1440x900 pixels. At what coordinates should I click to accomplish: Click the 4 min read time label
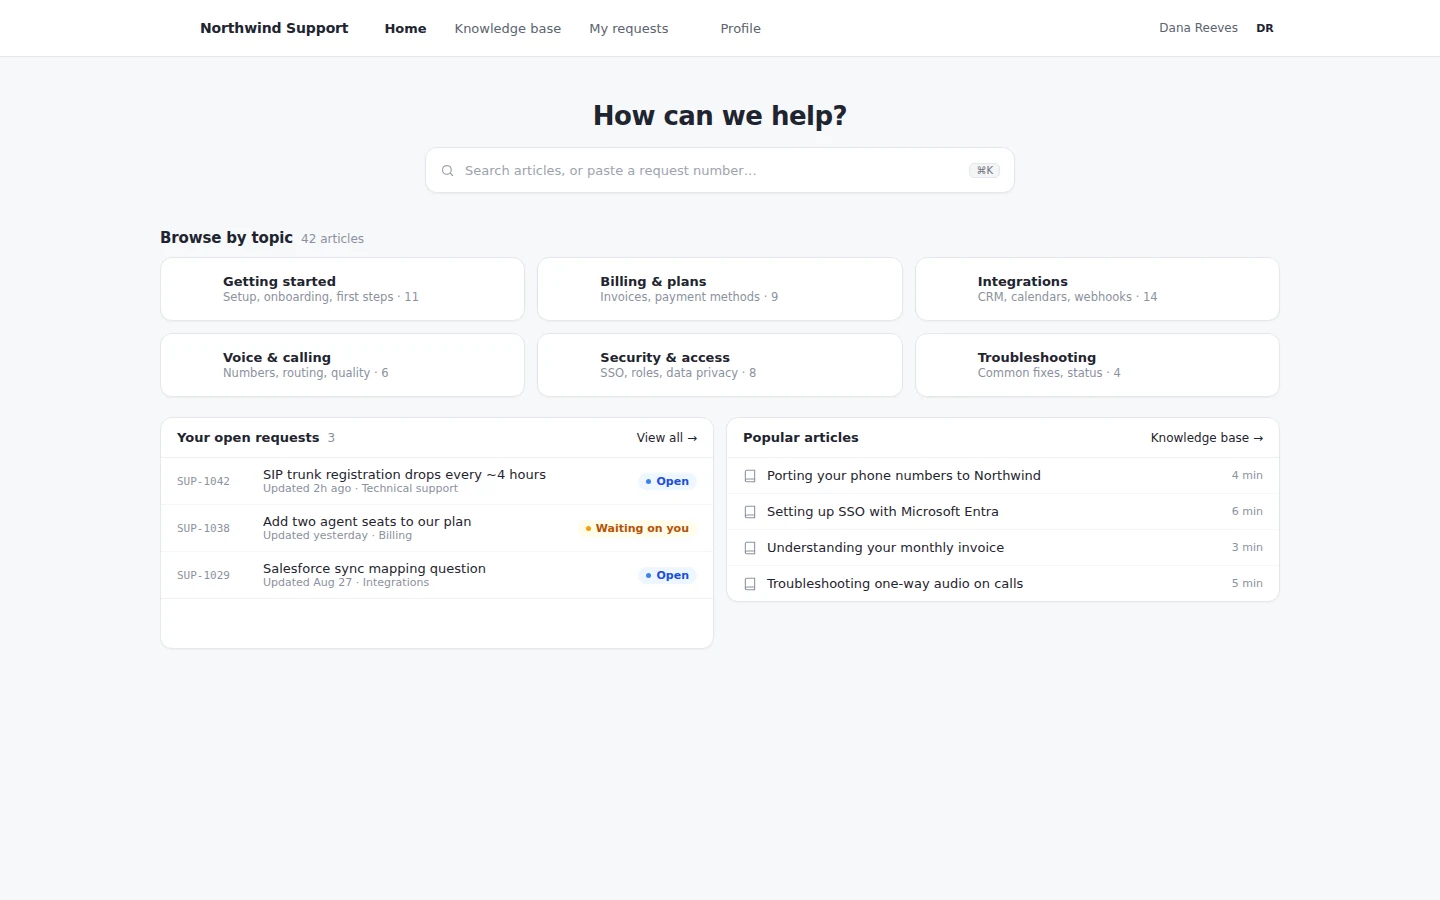pyautogui.click(x=1247, y=476)
